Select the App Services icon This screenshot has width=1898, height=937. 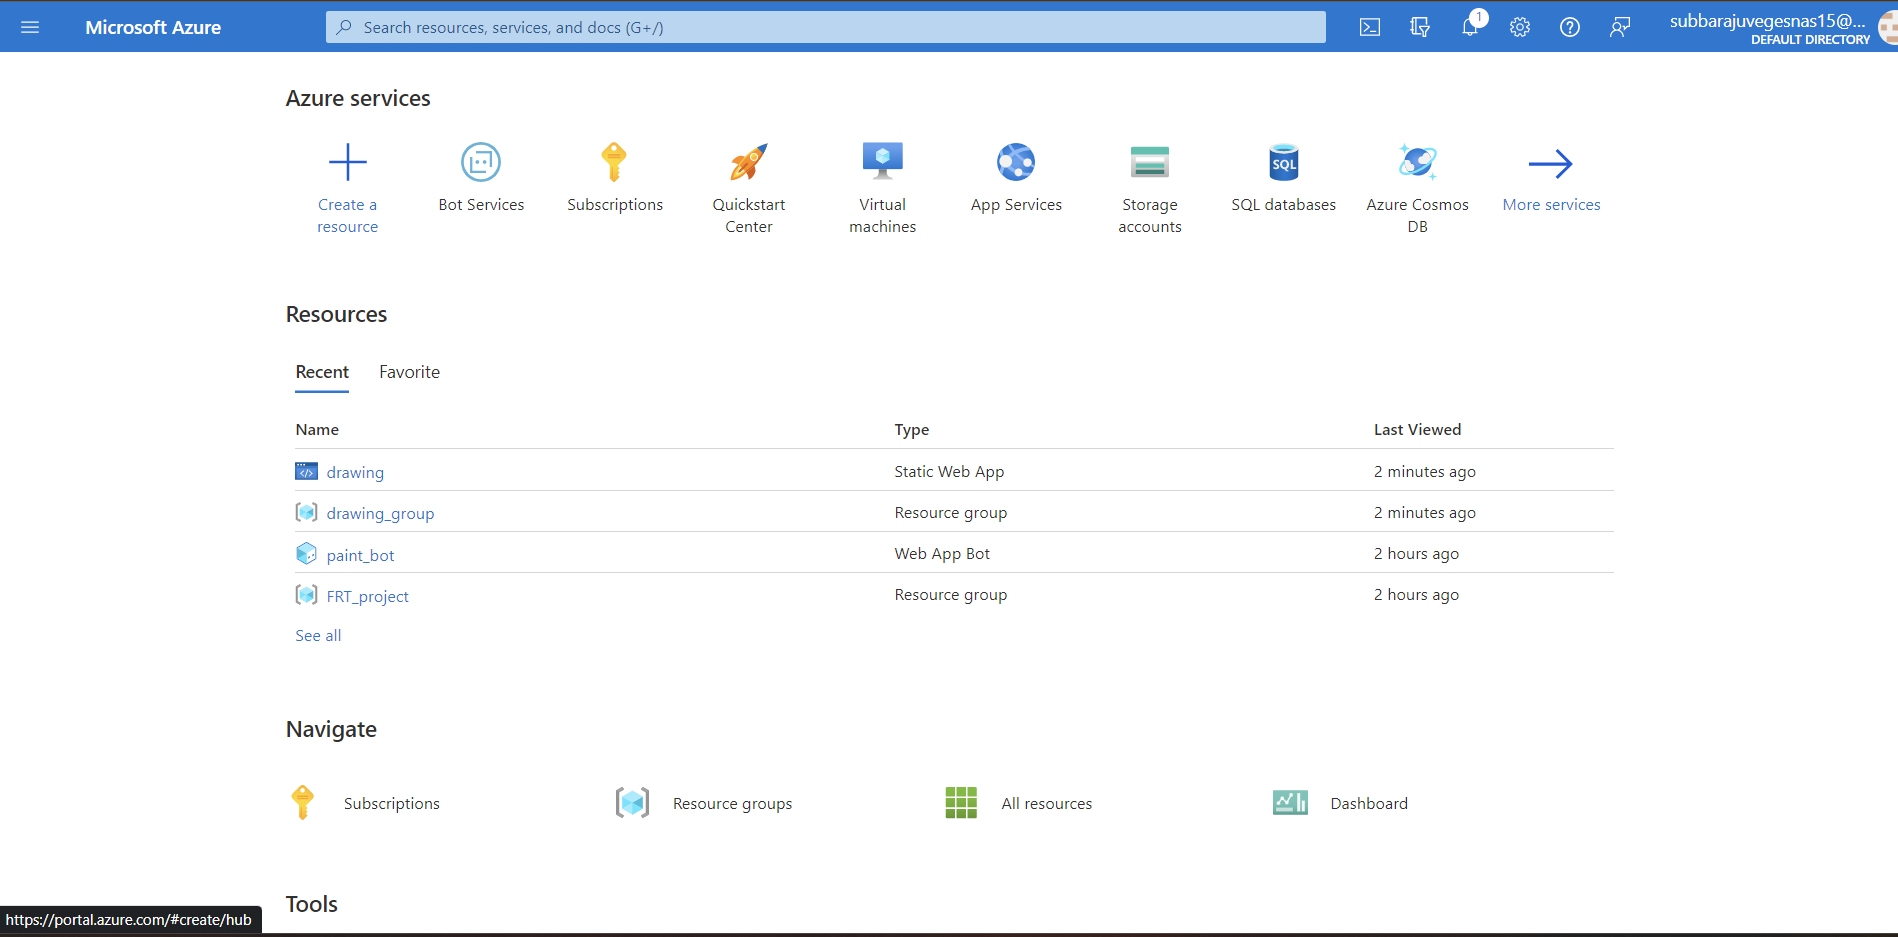(x=1016, y=162)
